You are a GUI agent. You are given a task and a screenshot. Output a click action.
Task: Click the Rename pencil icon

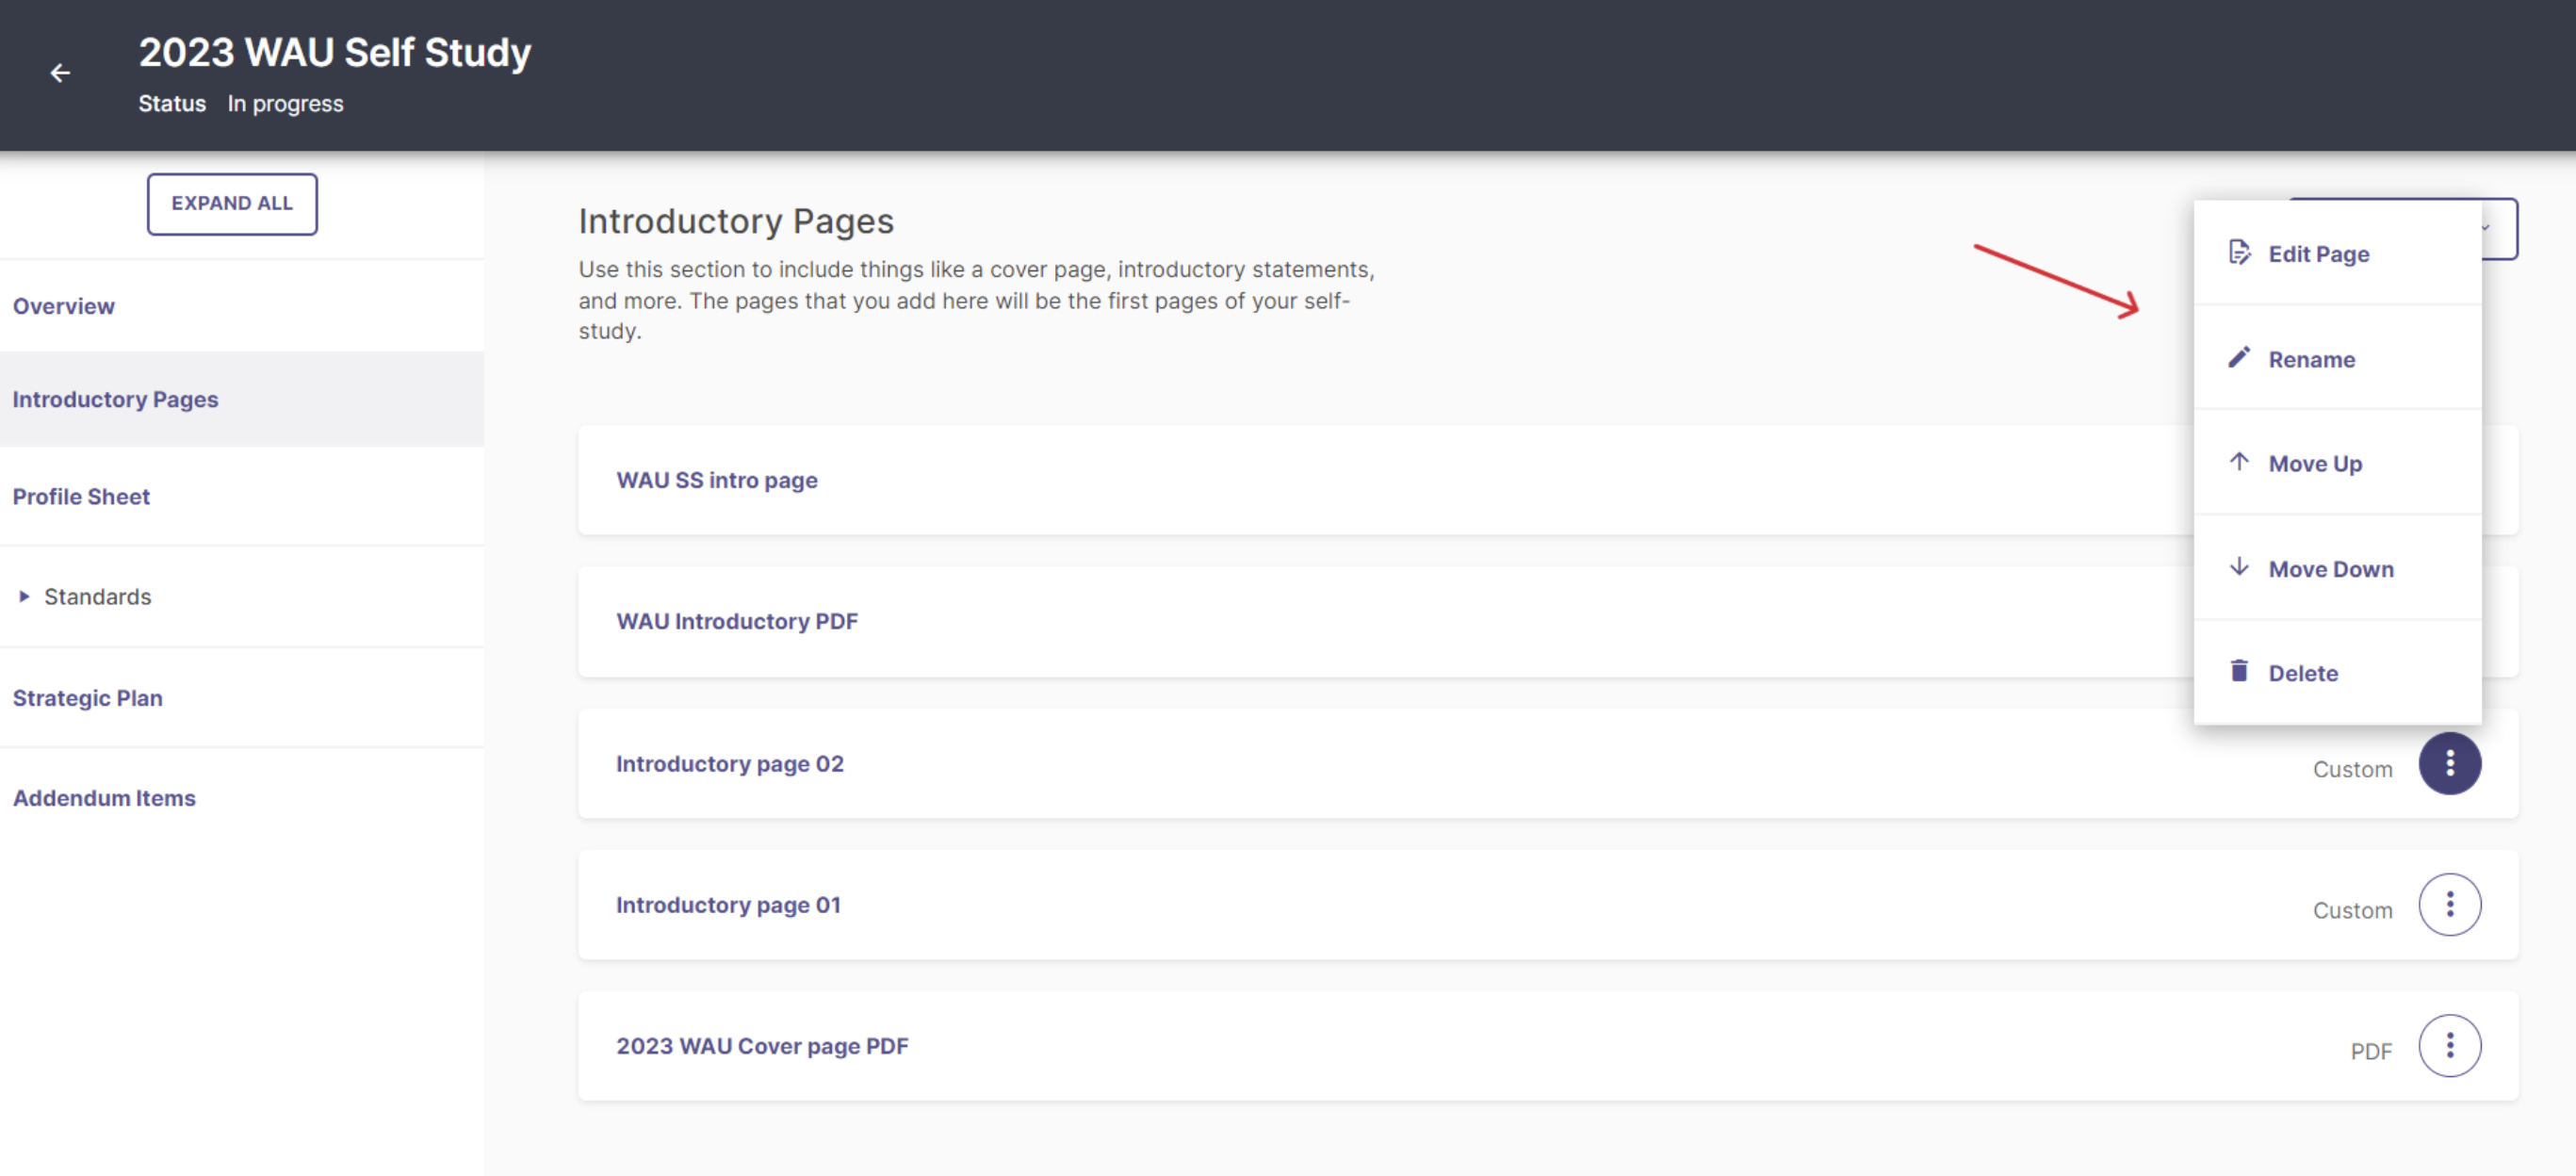click(x=2239, y=357)
